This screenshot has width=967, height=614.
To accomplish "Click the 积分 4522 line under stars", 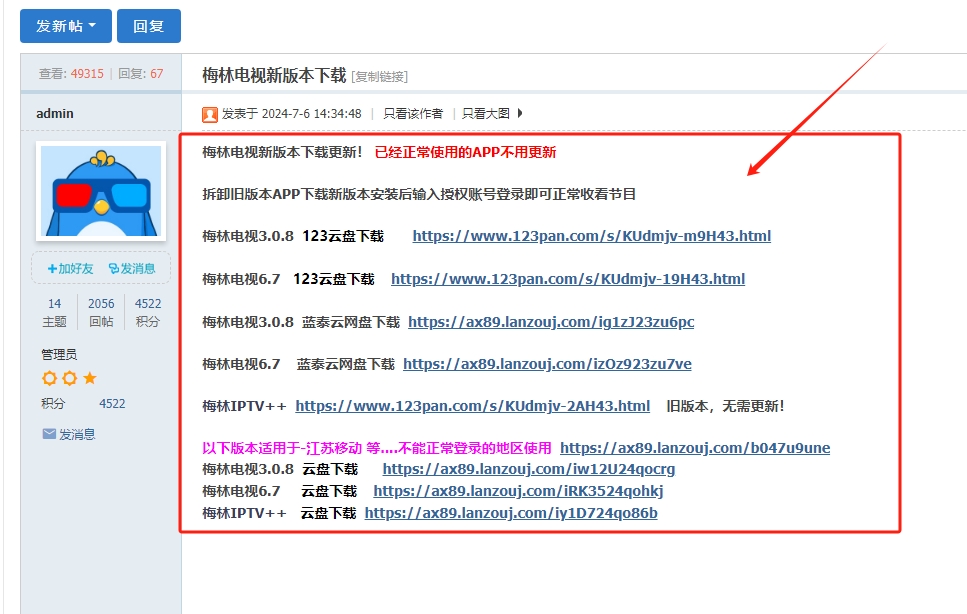I will click(x=83, y=404).
